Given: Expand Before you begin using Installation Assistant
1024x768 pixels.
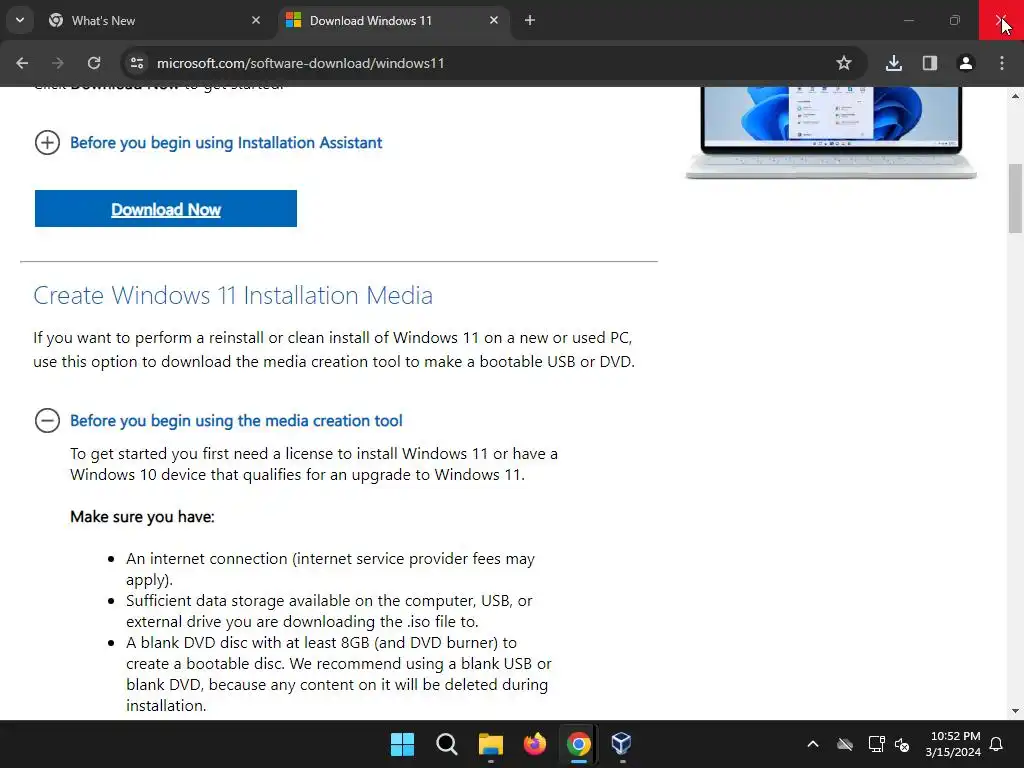Looking at the screenshot, I should [x=208, y=142].
